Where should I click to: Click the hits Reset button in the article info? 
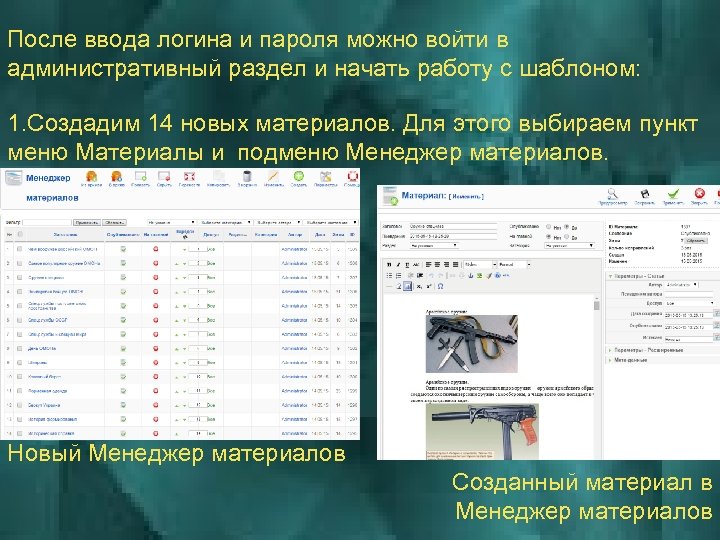pos(696,241)
